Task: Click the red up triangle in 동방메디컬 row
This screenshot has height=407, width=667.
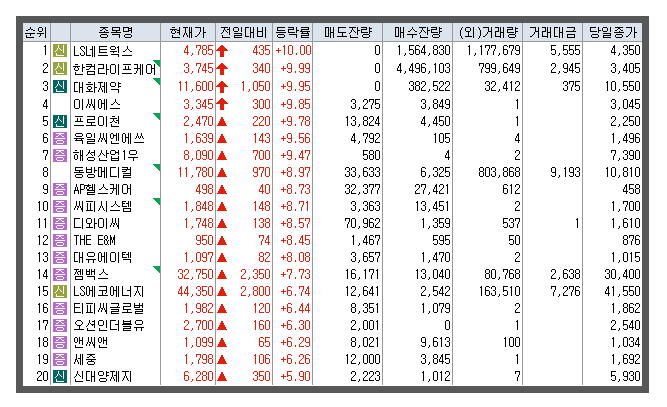Action: click(222, 173)
